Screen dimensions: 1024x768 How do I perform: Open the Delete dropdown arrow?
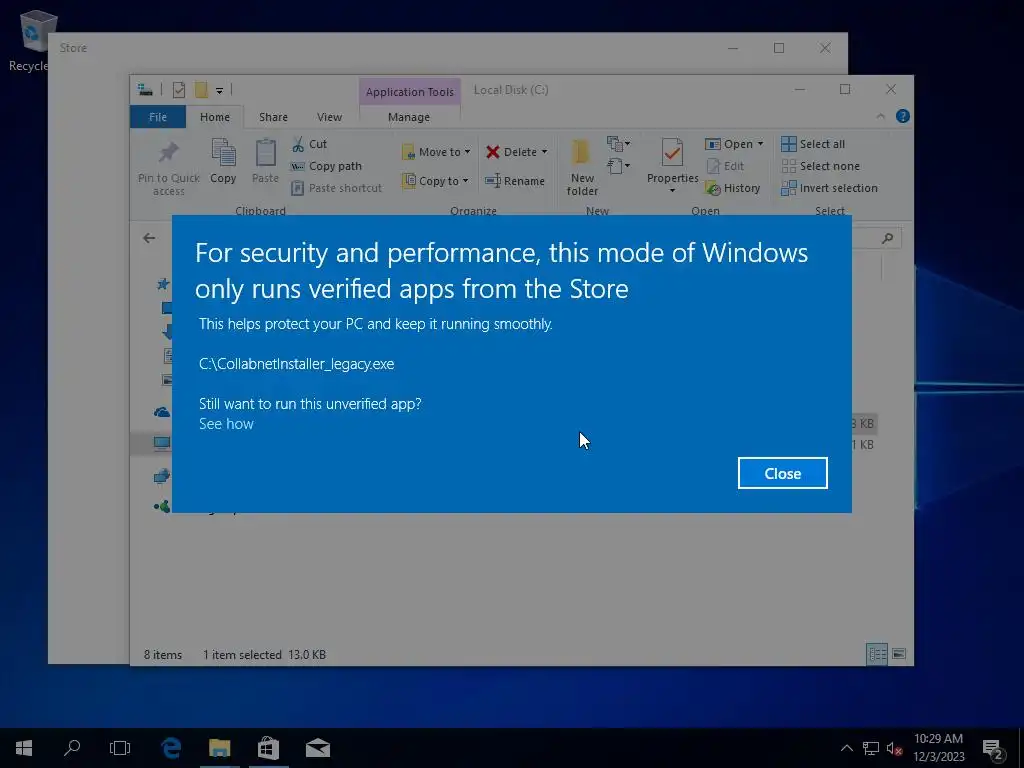tap(544, 152)
